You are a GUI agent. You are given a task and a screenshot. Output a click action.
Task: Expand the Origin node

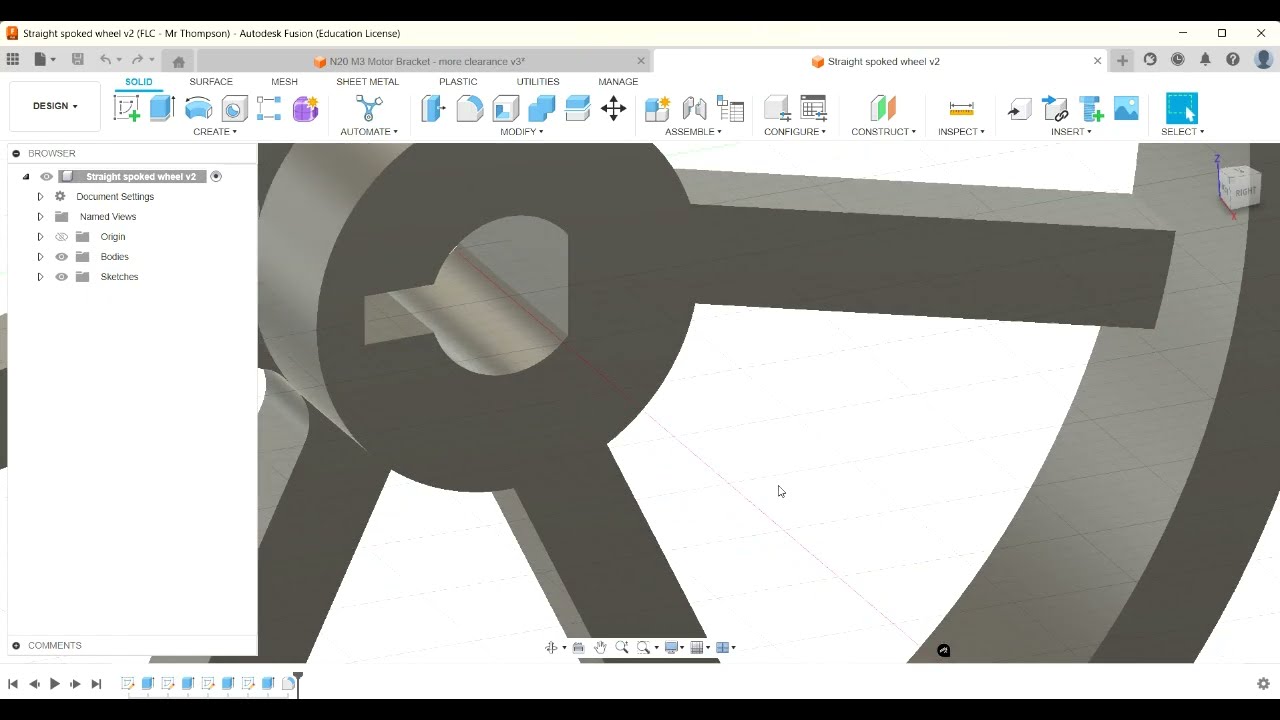tap(40, 237)
